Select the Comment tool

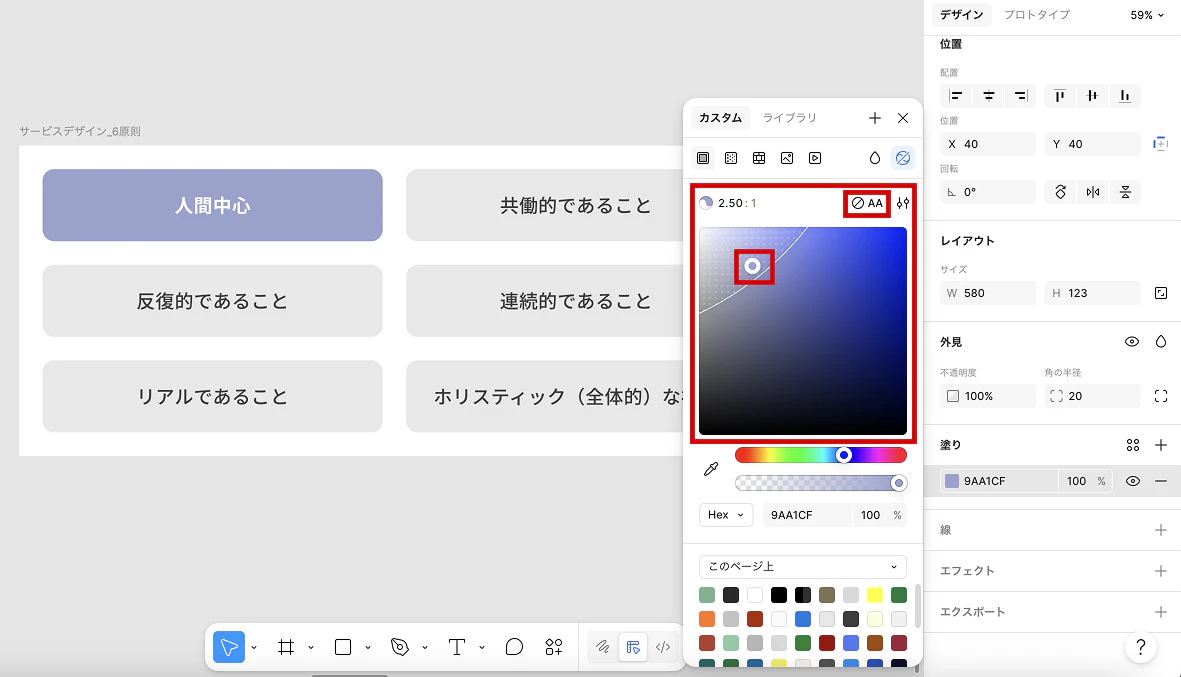pyautogui.click(x=514, y=647)
